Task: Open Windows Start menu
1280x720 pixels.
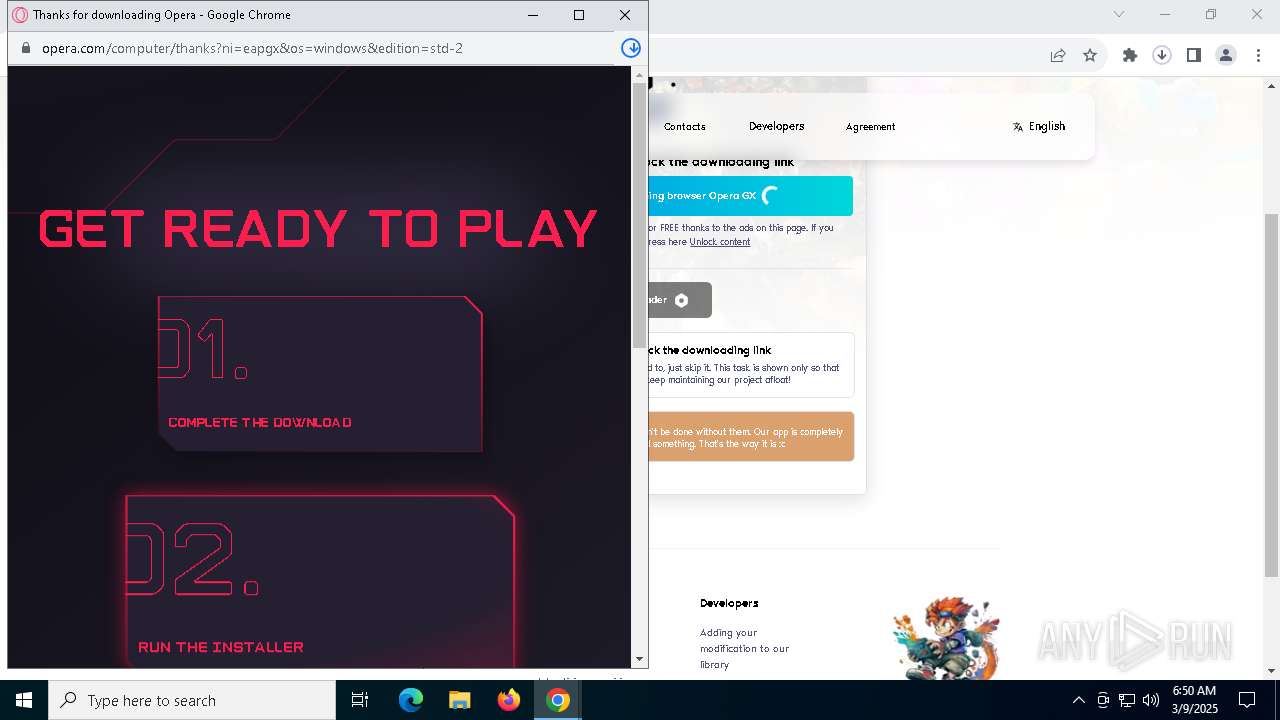Action: coord(24,700)
